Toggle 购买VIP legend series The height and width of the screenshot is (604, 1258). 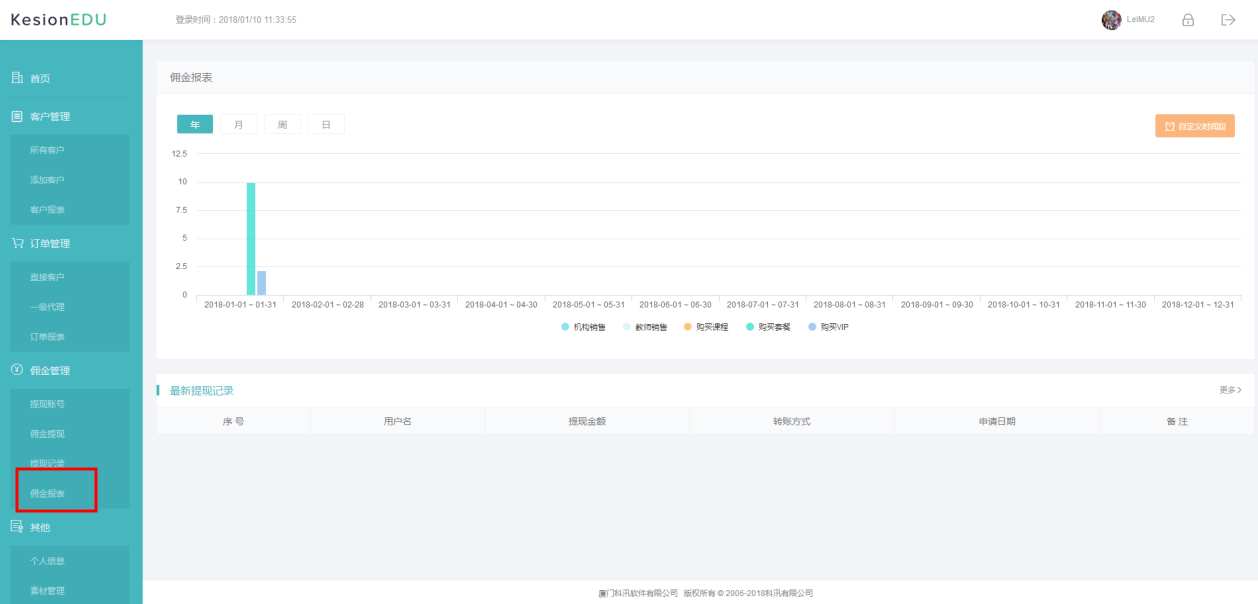[828, 327]
